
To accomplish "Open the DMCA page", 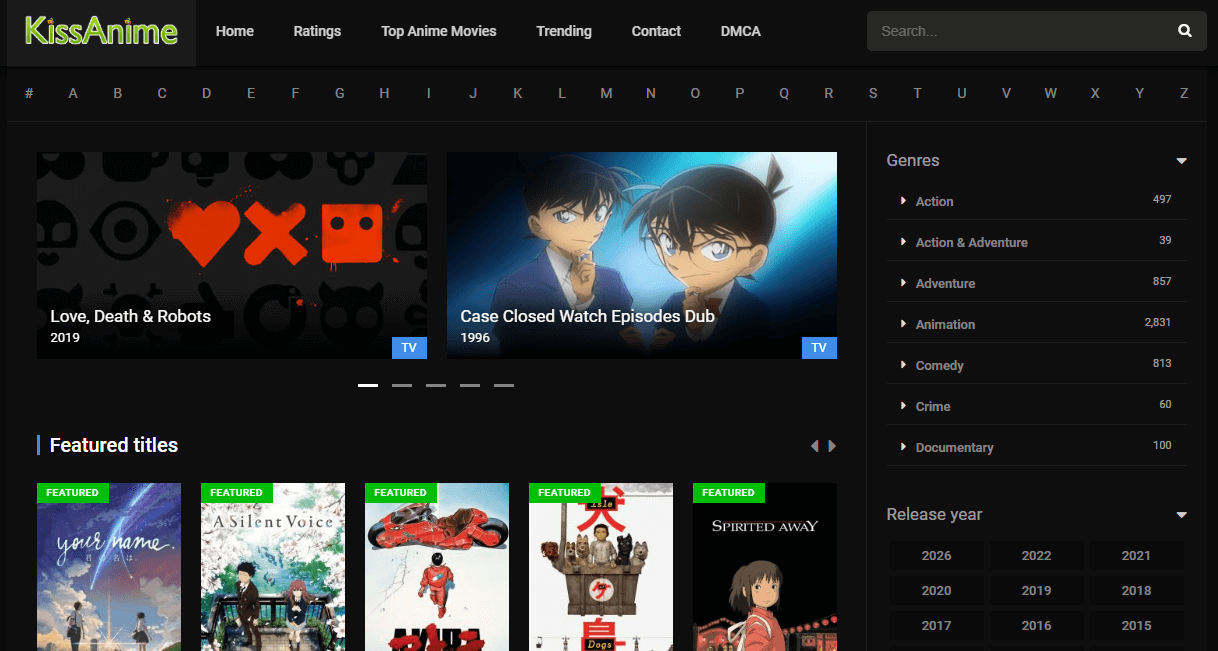I will 741,31.
